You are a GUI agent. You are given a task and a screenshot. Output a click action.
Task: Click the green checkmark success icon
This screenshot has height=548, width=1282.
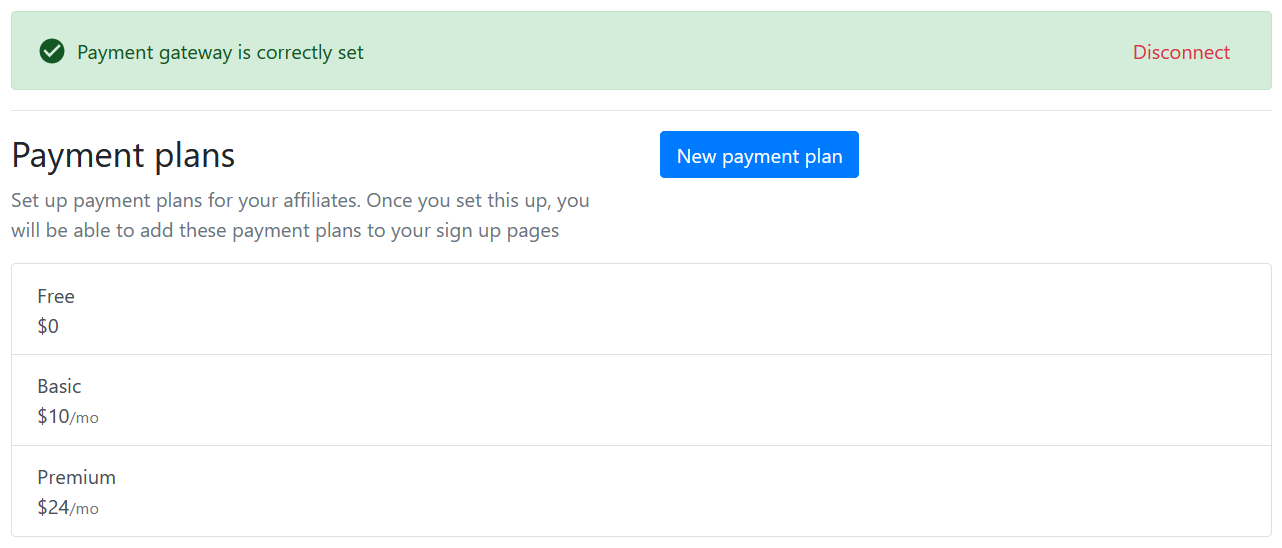click(52, 51)
